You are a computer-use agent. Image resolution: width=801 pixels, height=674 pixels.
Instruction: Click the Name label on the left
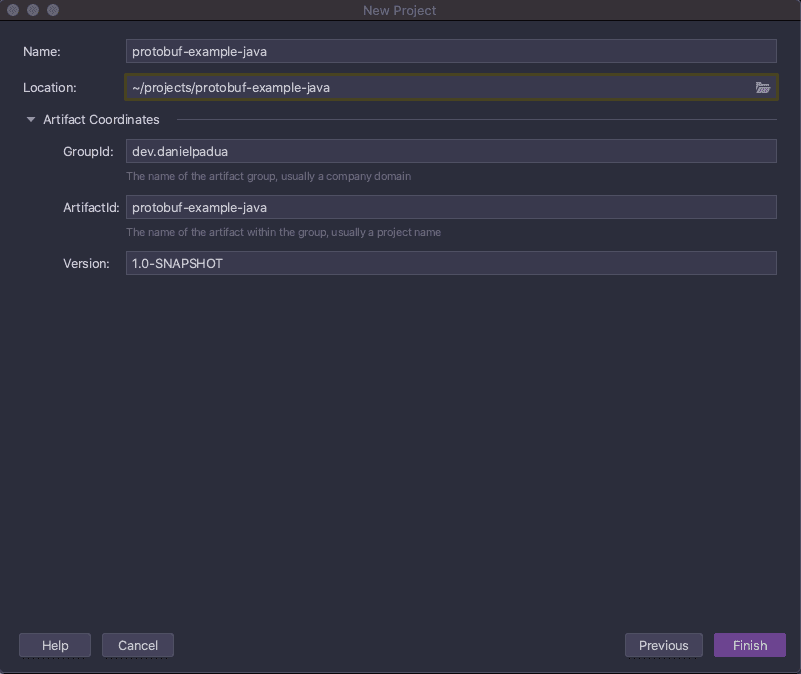tap(47, 51)
